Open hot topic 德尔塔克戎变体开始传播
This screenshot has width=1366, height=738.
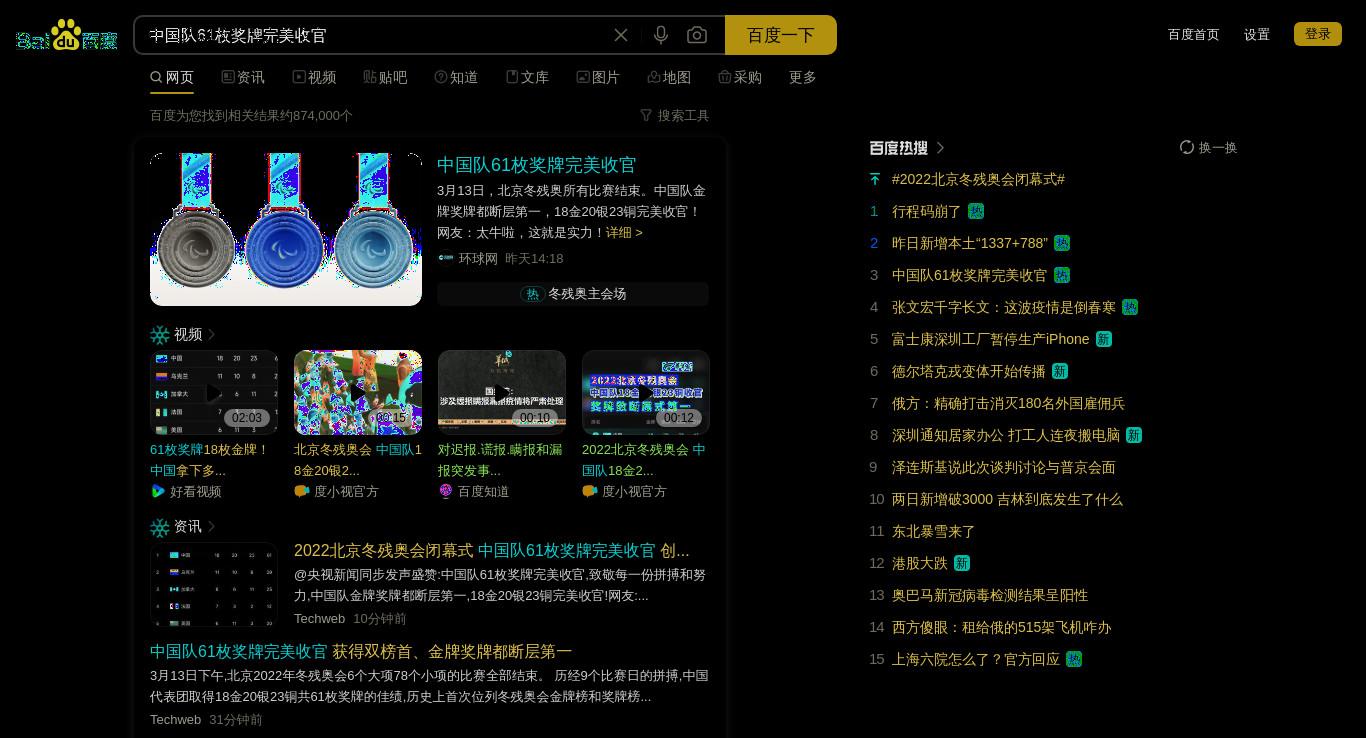click(x=969, y=371)
